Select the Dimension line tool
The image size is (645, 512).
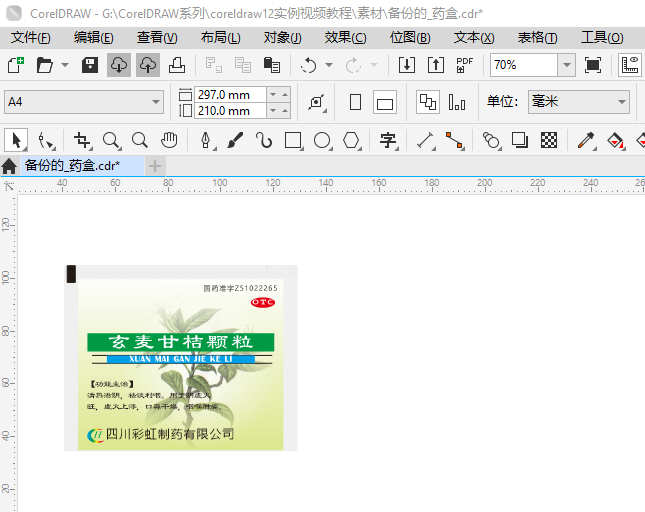[x=426, y=141]
